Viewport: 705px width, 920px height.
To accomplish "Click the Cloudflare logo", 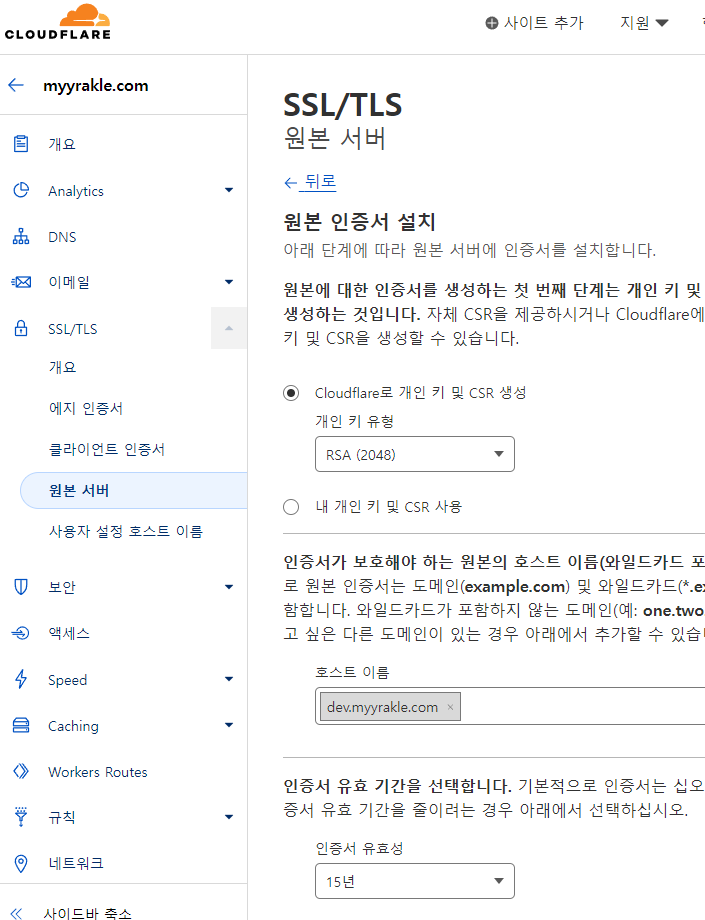I will tap(57, 22).
